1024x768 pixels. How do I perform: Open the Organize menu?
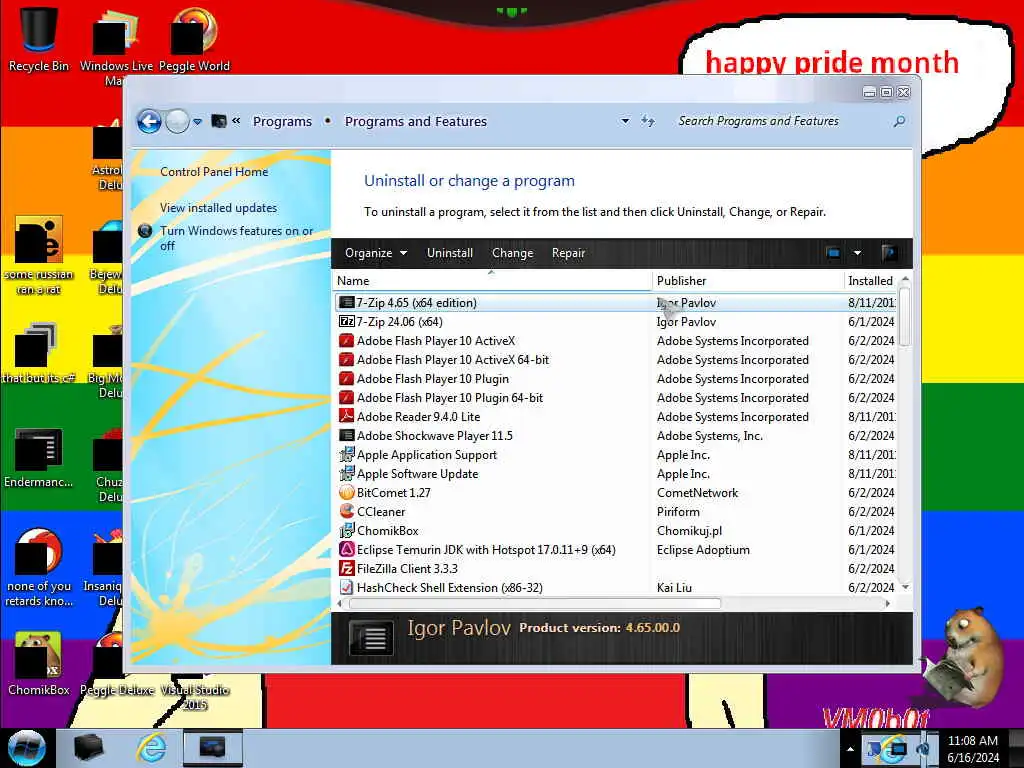pos(376,253)
